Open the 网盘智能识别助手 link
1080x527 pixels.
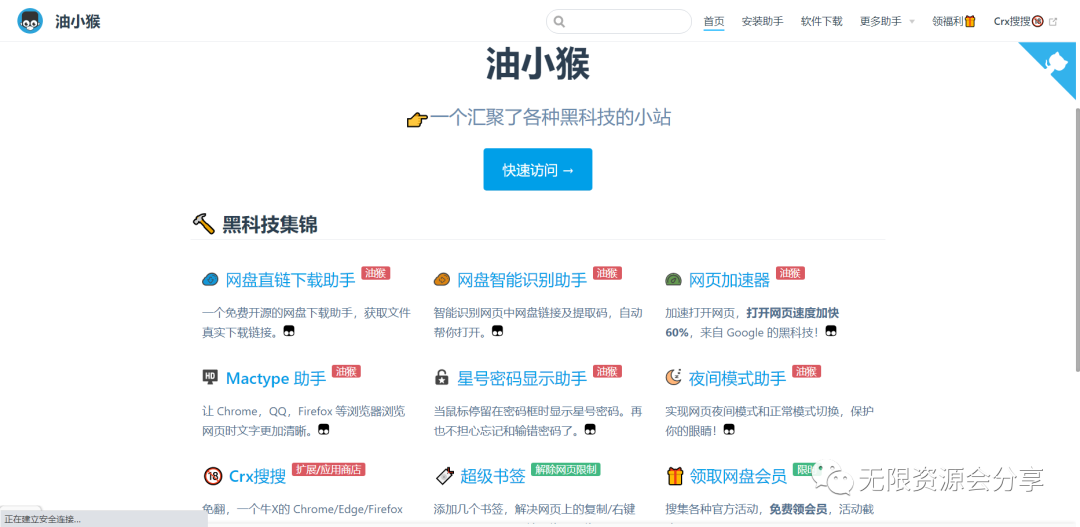[522, 280]
